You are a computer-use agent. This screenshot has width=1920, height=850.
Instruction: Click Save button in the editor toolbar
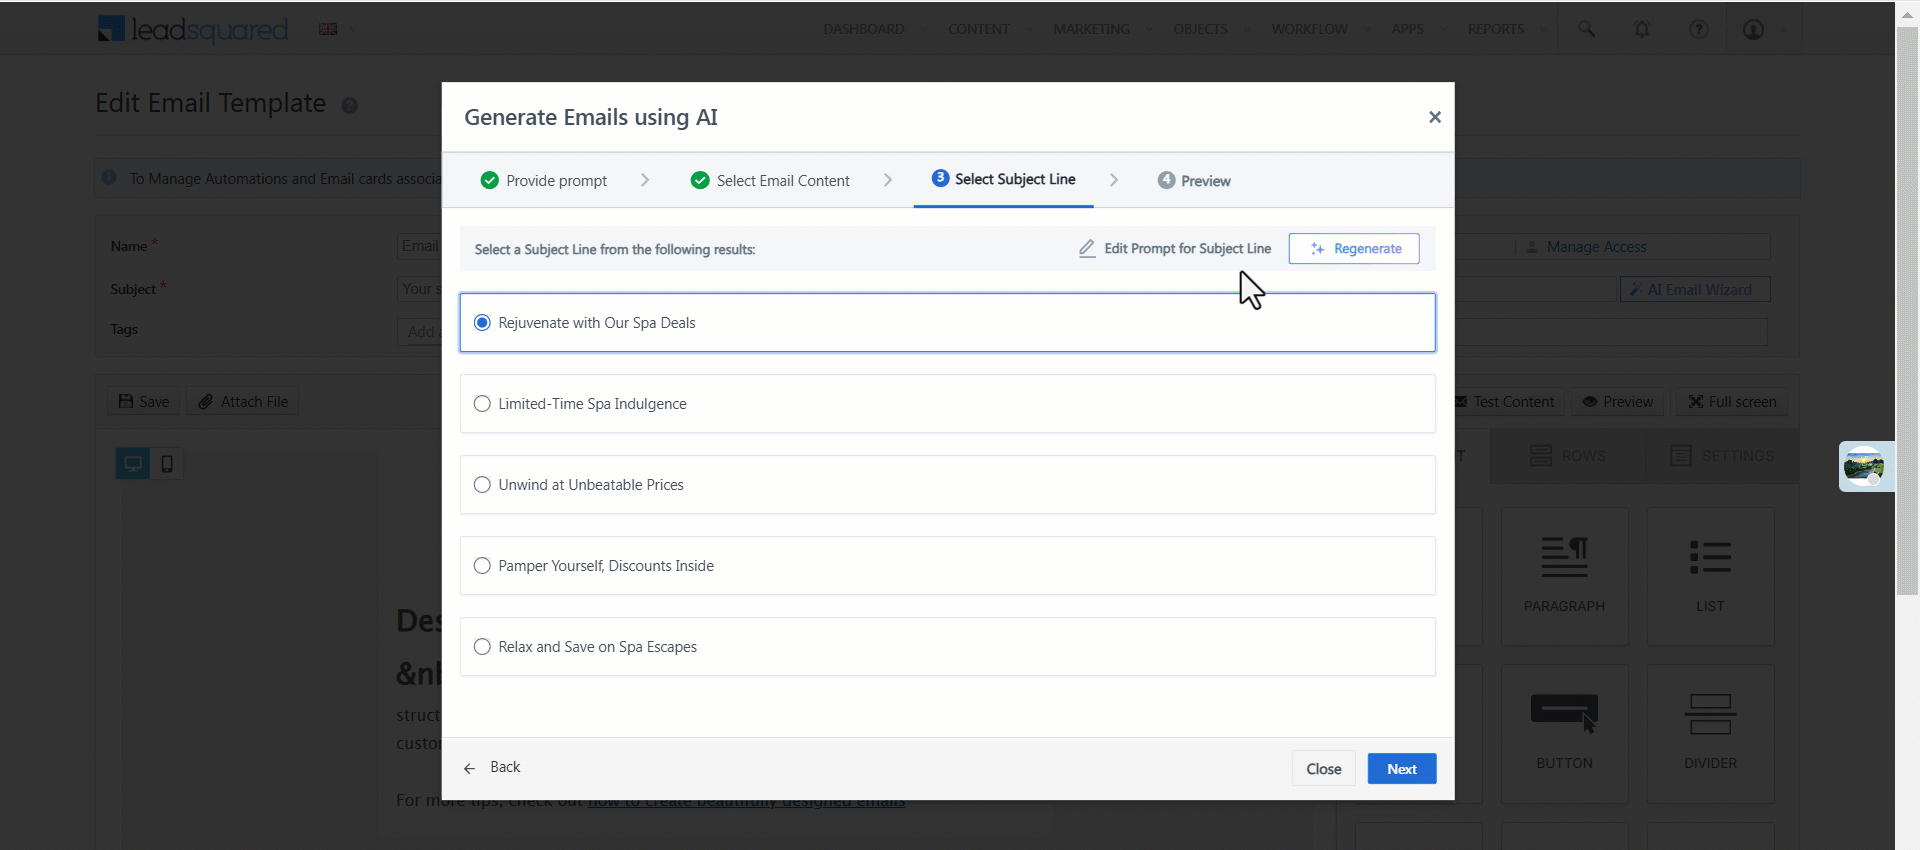click(x=144, y=401)
